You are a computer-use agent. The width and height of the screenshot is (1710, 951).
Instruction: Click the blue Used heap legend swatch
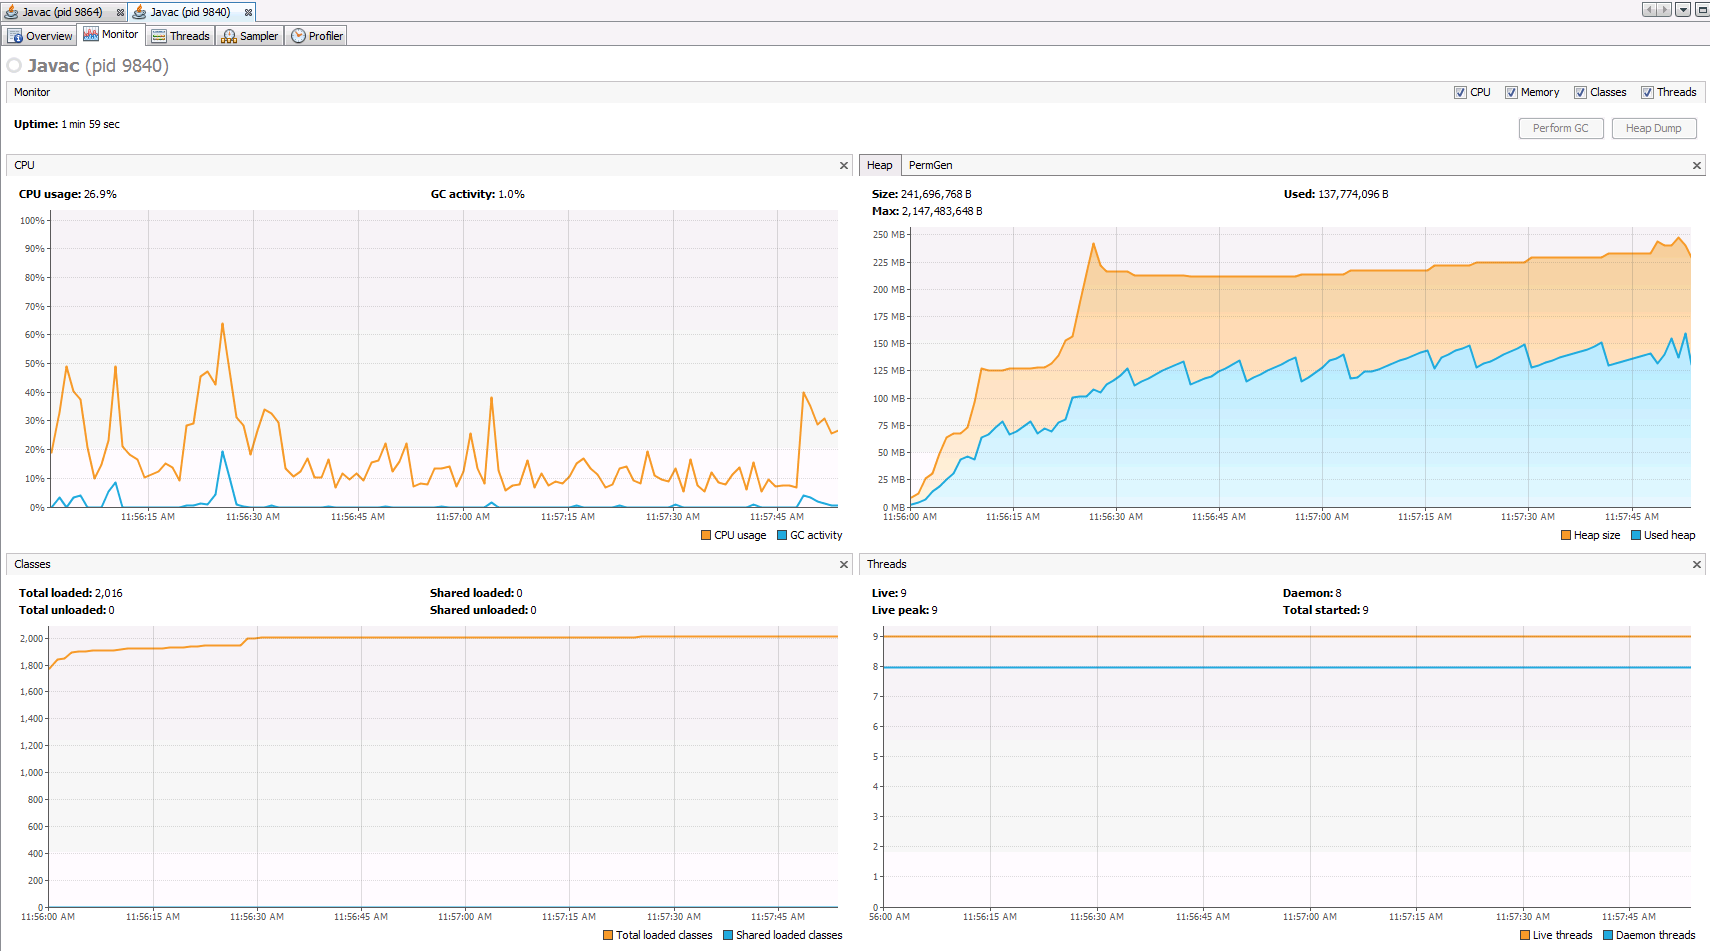[x=1636, y=535]
